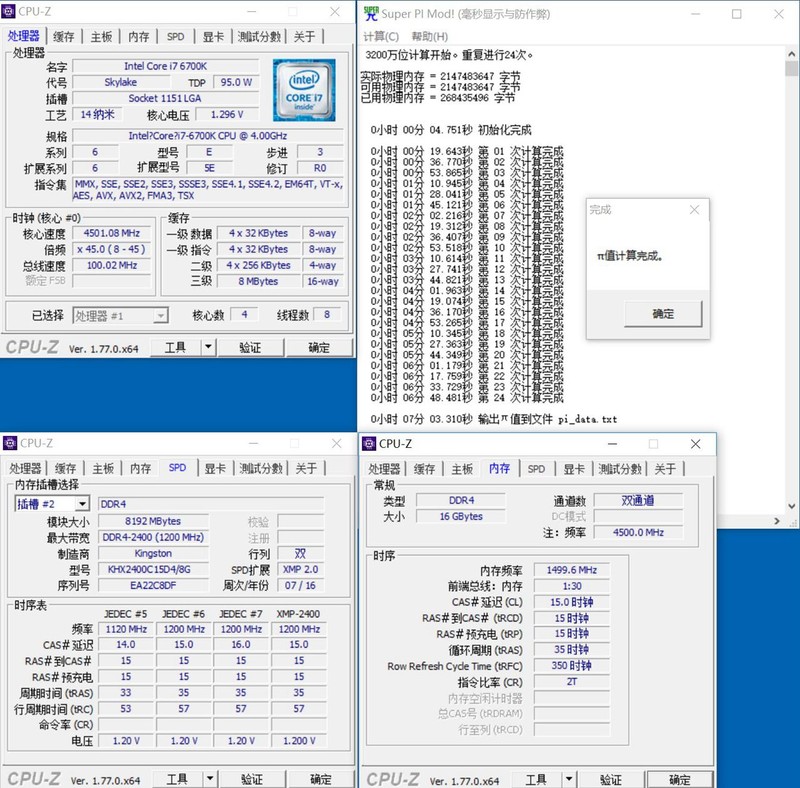Click Super PI vertical scrollbar up arrow
This screenshot has height=788, width=800.
coord(791,53)
